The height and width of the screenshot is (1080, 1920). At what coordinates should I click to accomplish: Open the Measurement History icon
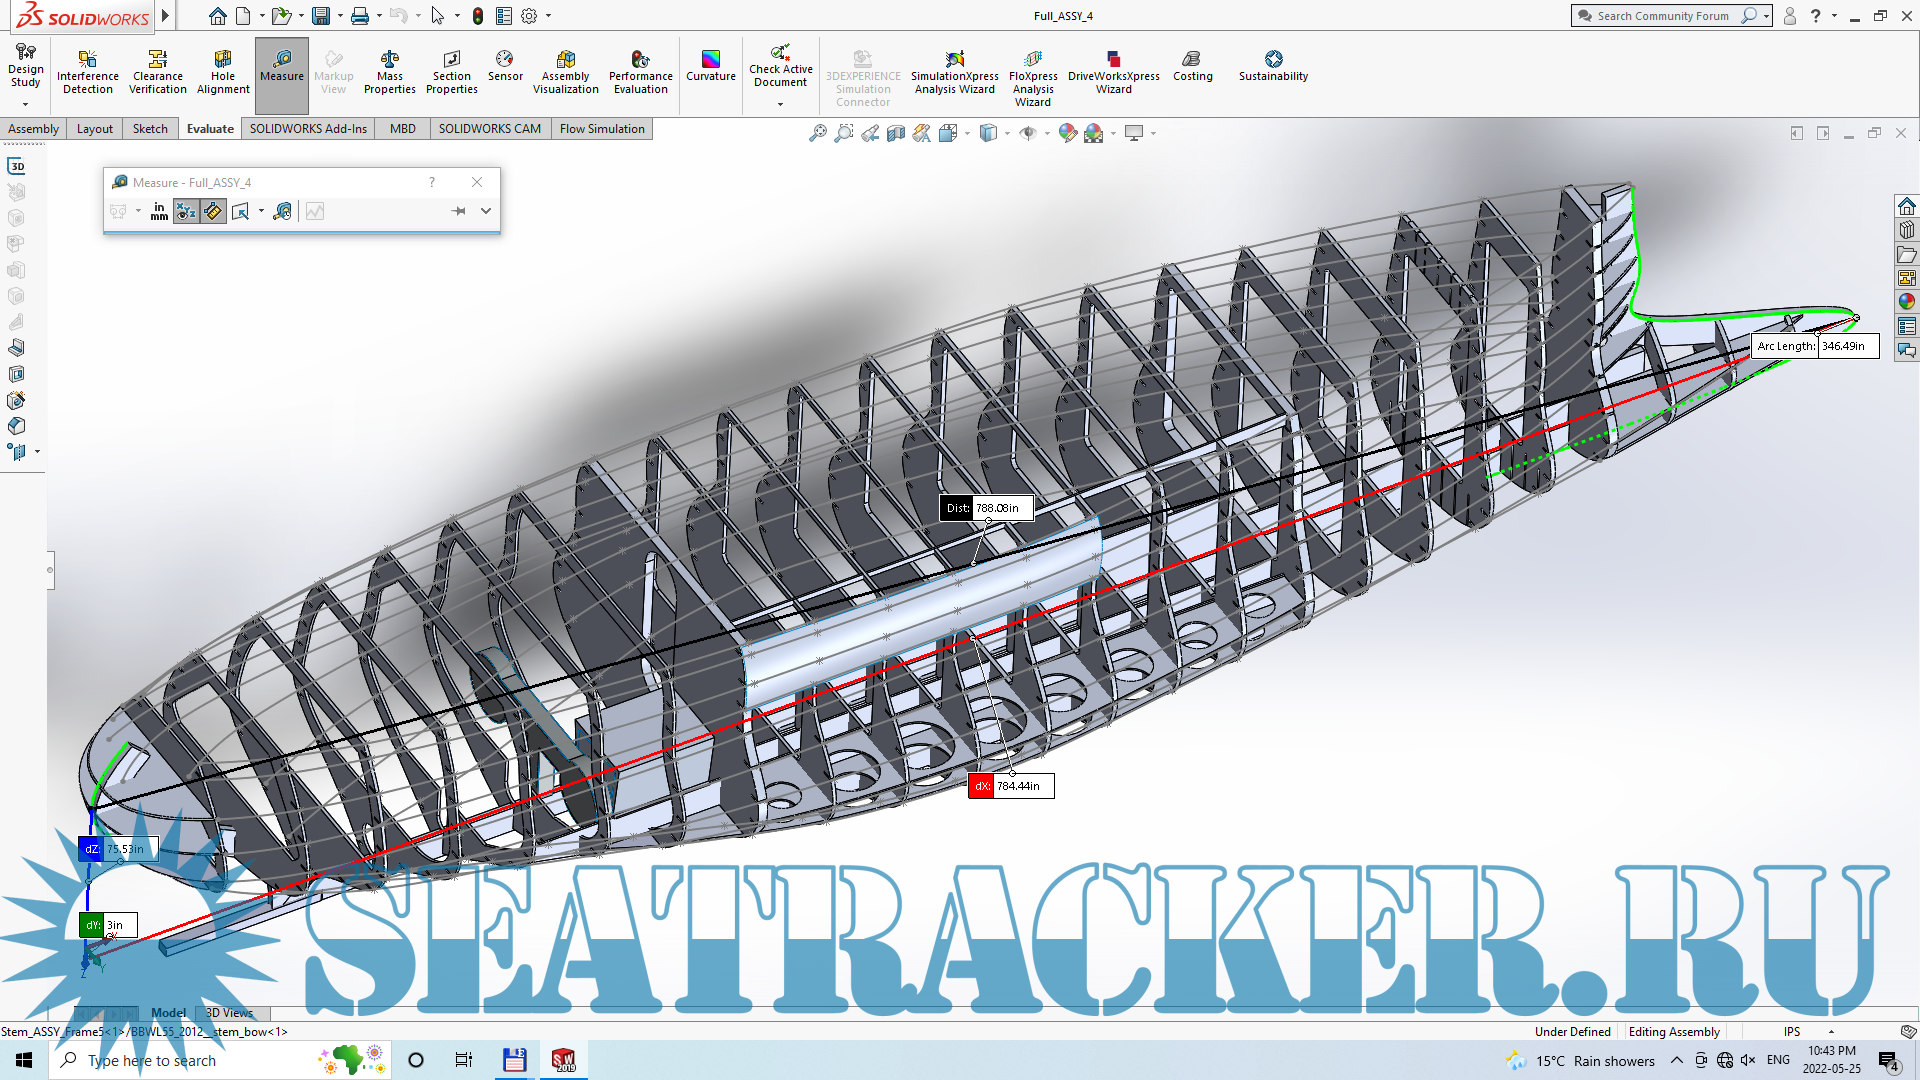click(x=283, y=211)
